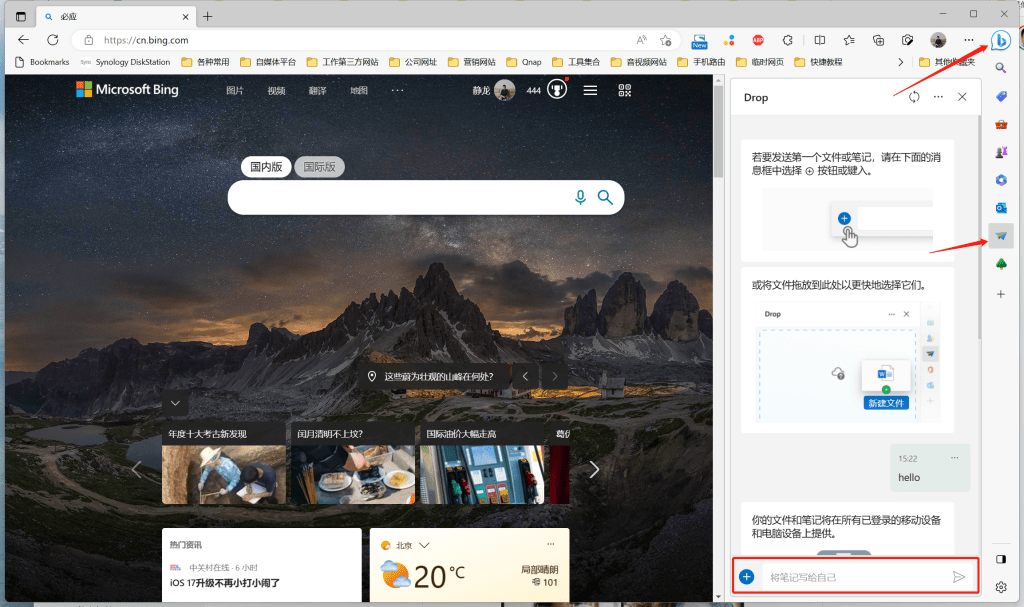Open the QR code icon on Bing header
1024x607 pixels.
[x=624, y=90]
